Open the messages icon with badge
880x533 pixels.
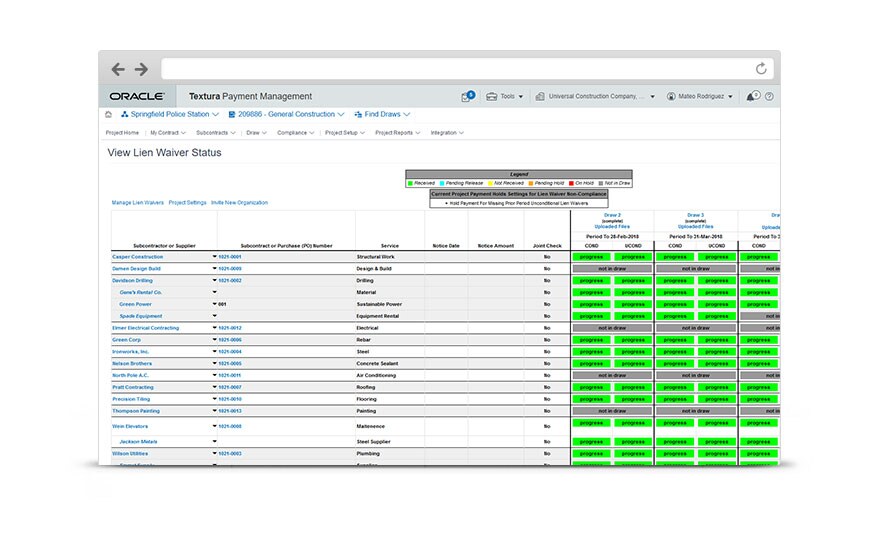coord(467,97)
